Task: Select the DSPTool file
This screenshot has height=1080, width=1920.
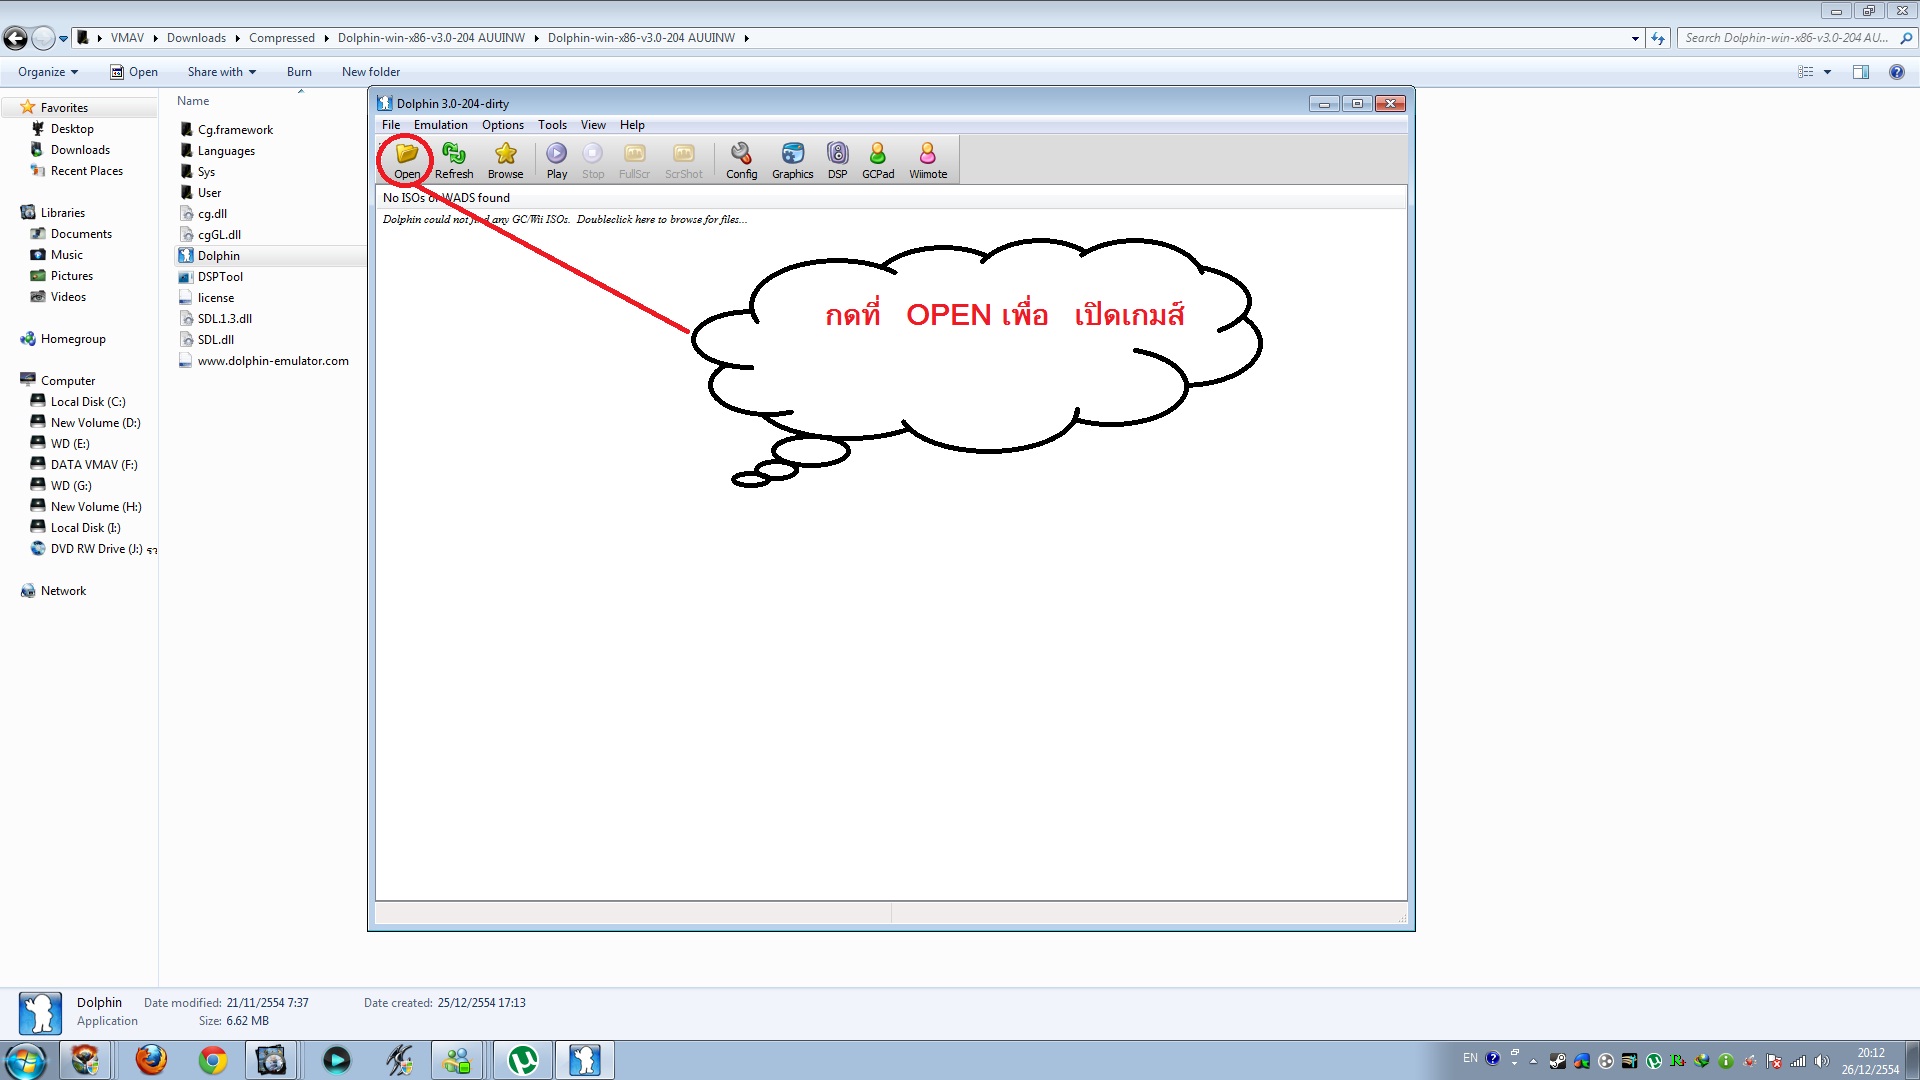Action: [x=220, y=277]
